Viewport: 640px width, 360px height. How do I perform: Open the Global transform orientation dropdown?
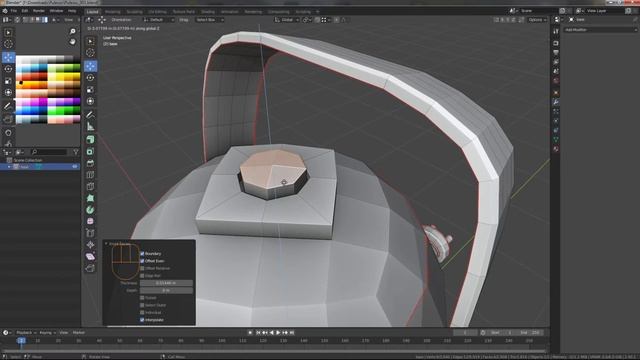coord(287,20)
